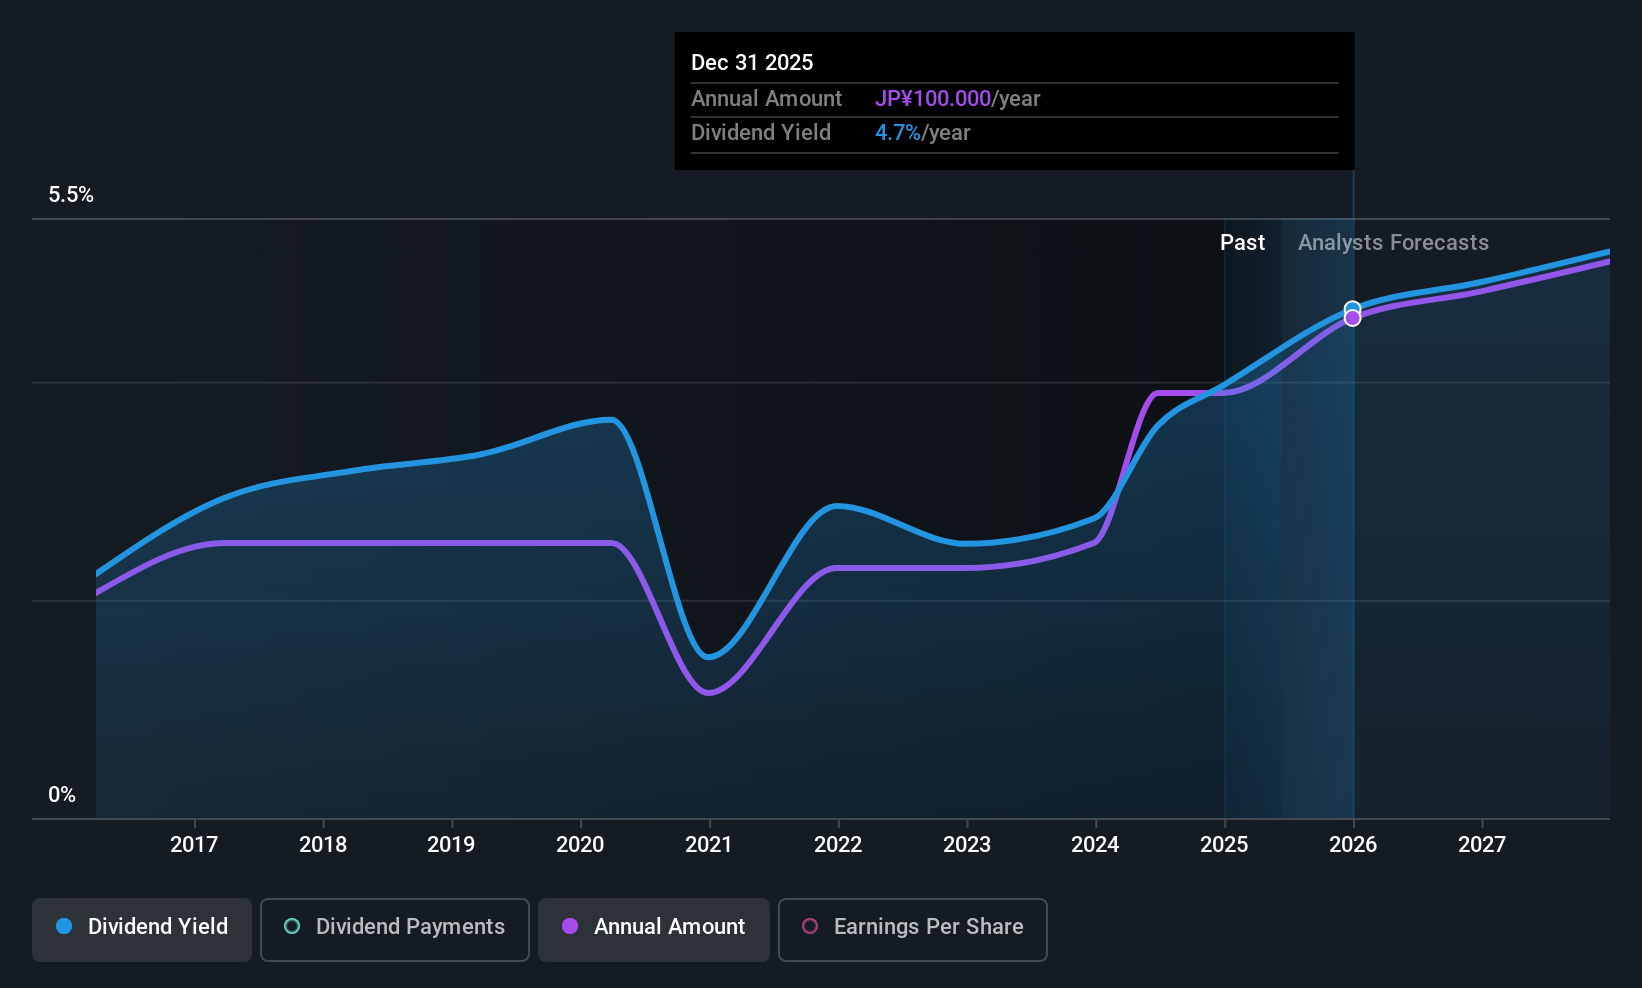The width and height of the screenshot is (1642, 988).
Task: Click the Dec 31 2025 tooltip date
Action: tap(752, 63)
